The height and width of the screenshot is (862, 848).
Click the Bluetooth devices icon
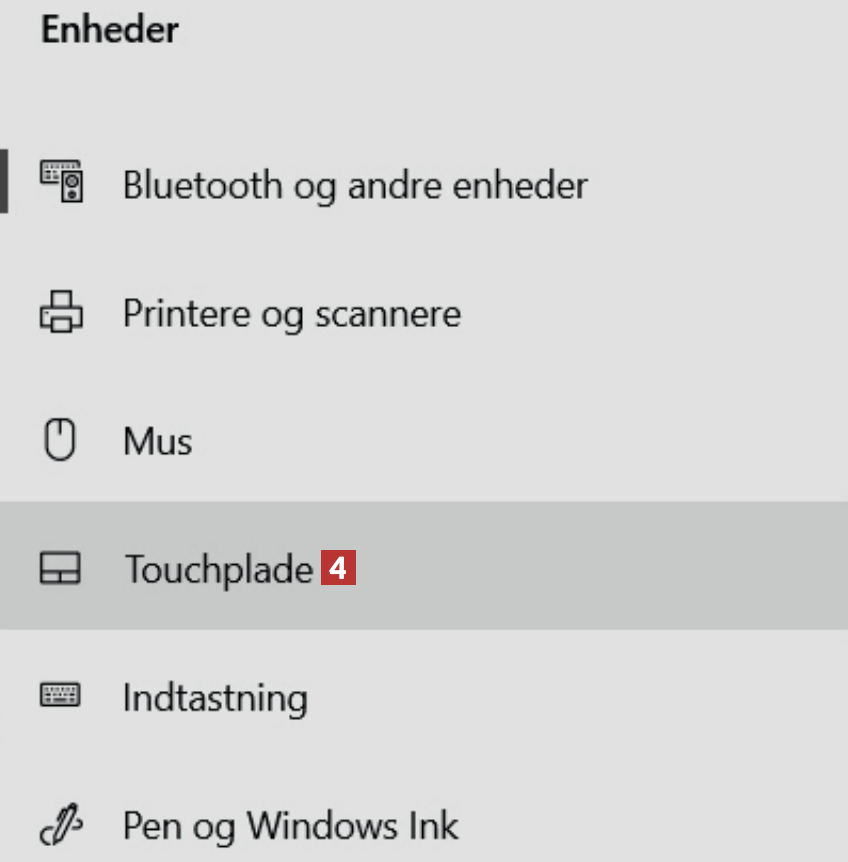(x=62, y=183)
